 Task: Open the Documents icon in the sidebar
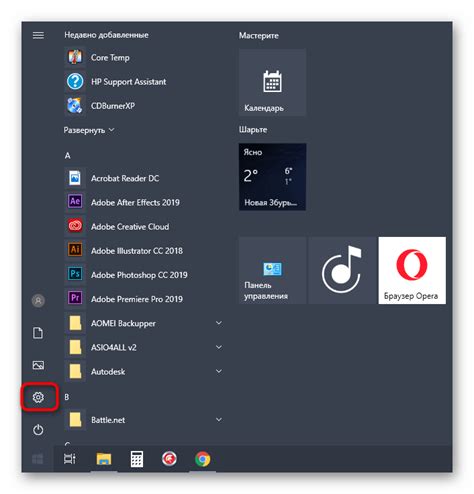click(38, 333)
